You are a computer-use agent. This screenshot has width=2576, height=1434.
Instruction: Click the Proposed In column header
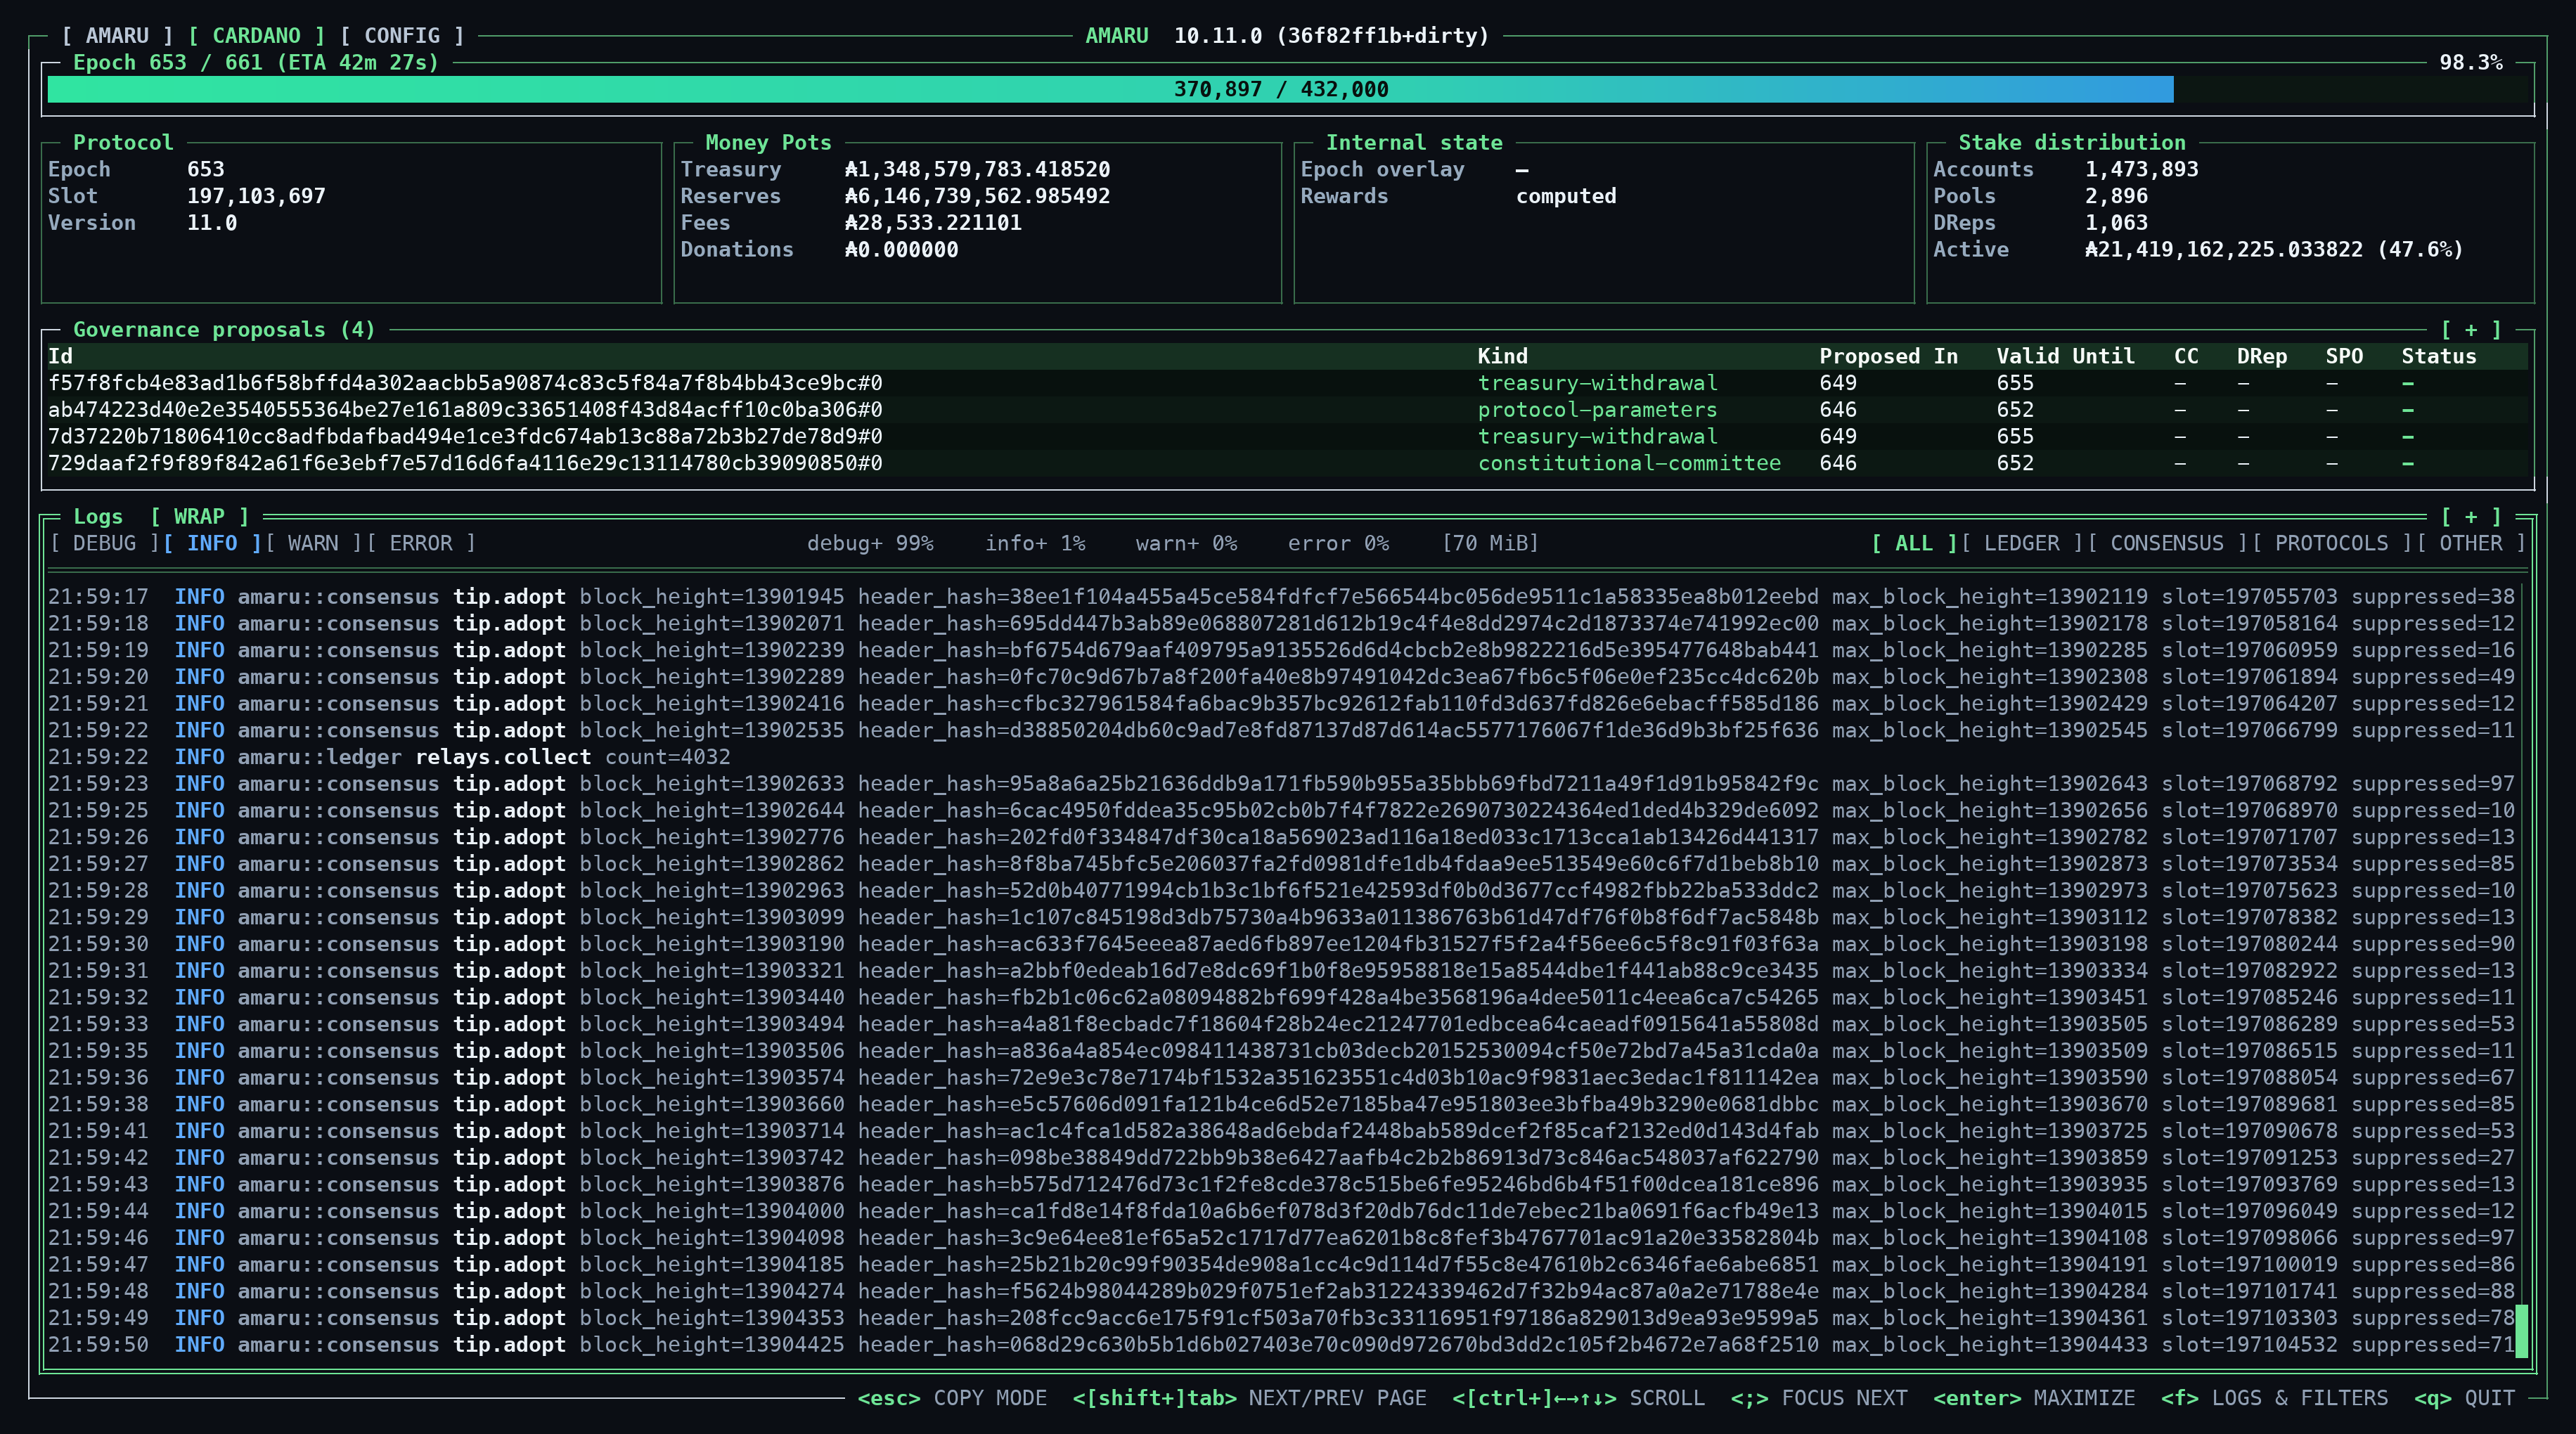tap(1888, 356)
